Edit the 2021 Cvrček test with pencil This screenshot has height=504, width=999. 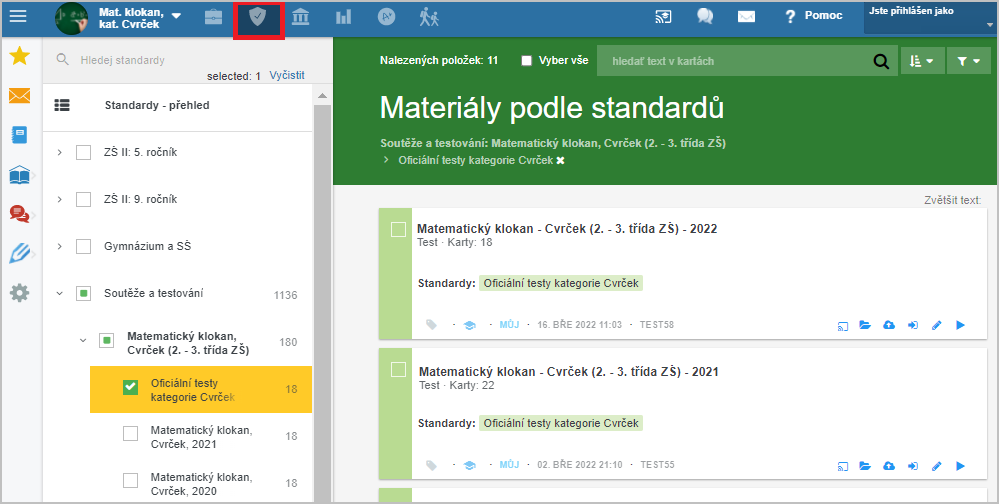(936, 466)
